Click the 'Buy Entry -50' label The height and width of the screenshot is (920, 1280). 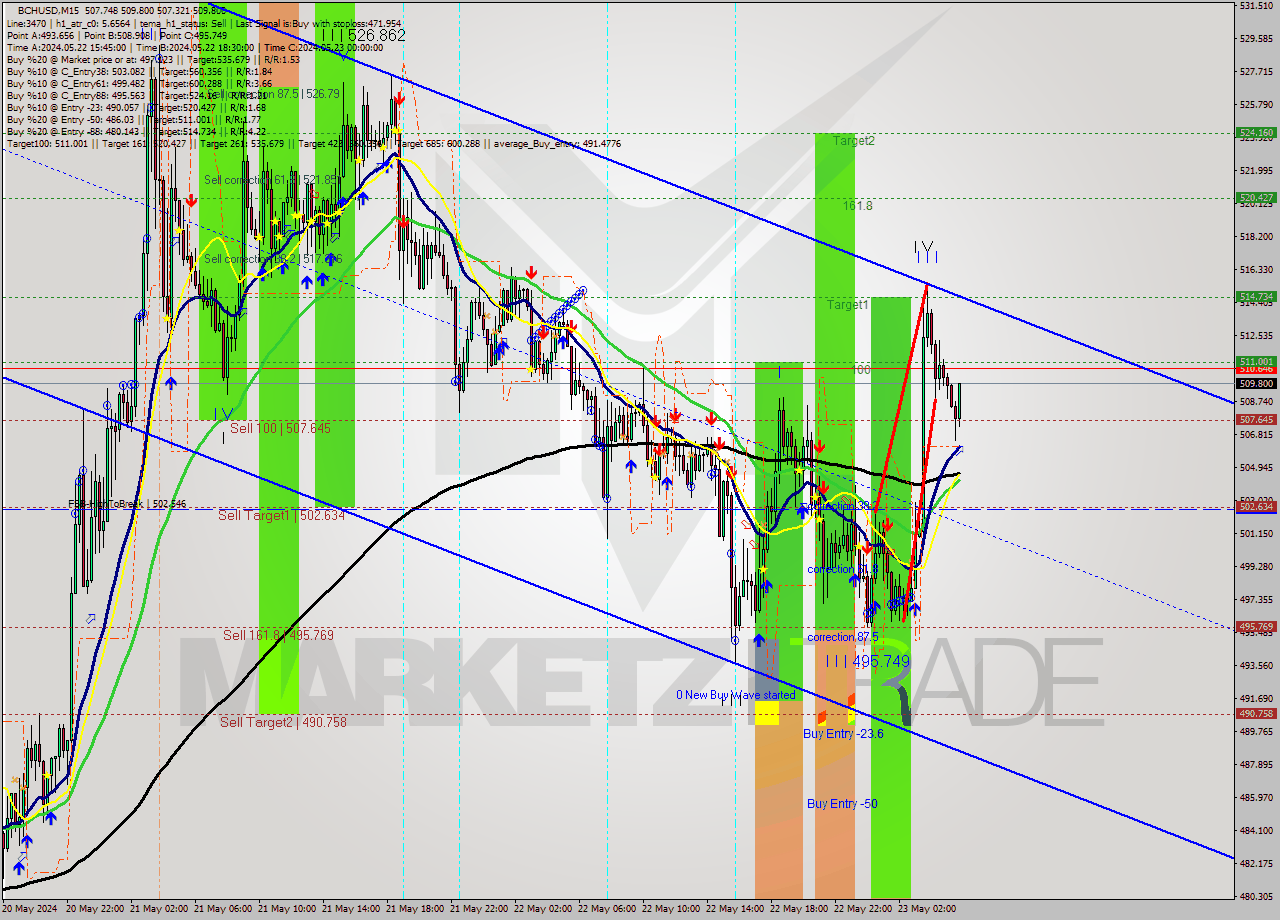[x=842, y=804]
